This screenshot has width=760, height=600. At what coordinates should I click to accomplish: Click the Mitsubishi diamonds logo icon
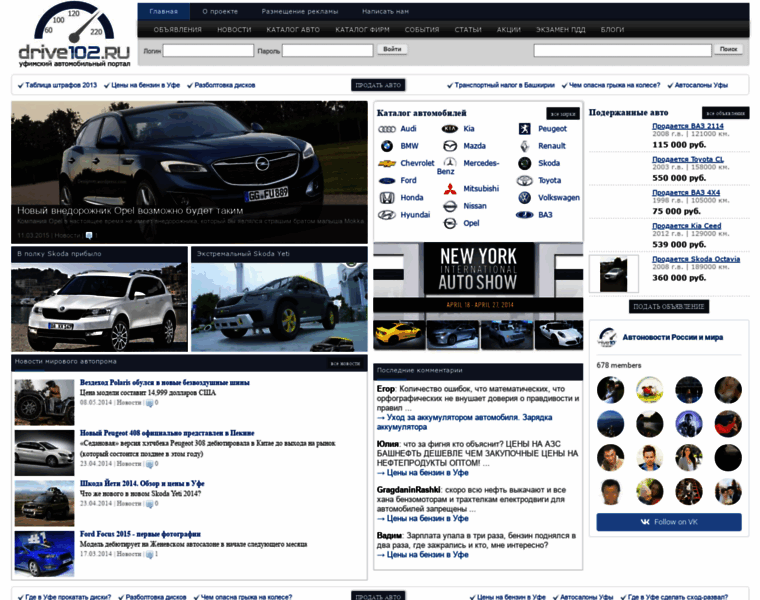pos(450,189)
